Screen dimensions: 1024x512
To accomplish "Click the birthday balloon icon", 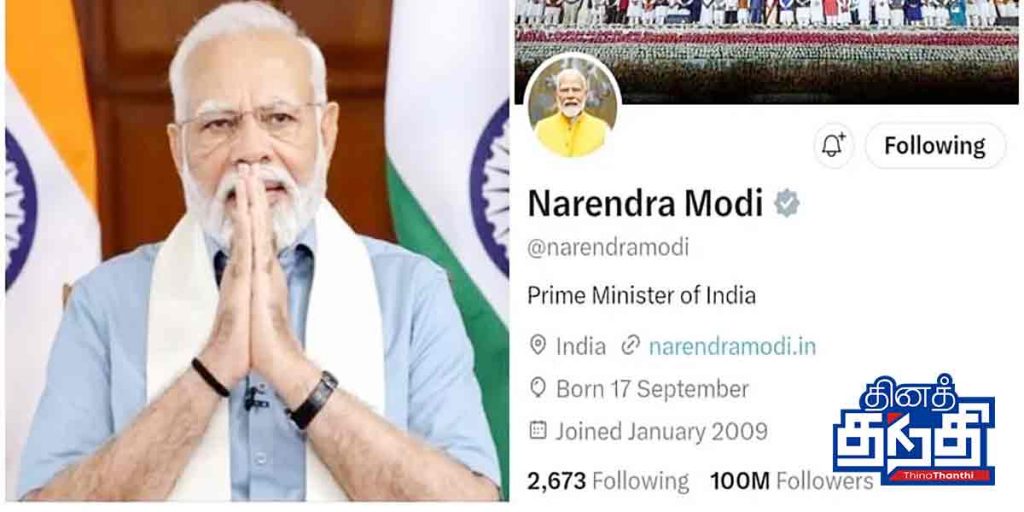I will pos(537,389).
